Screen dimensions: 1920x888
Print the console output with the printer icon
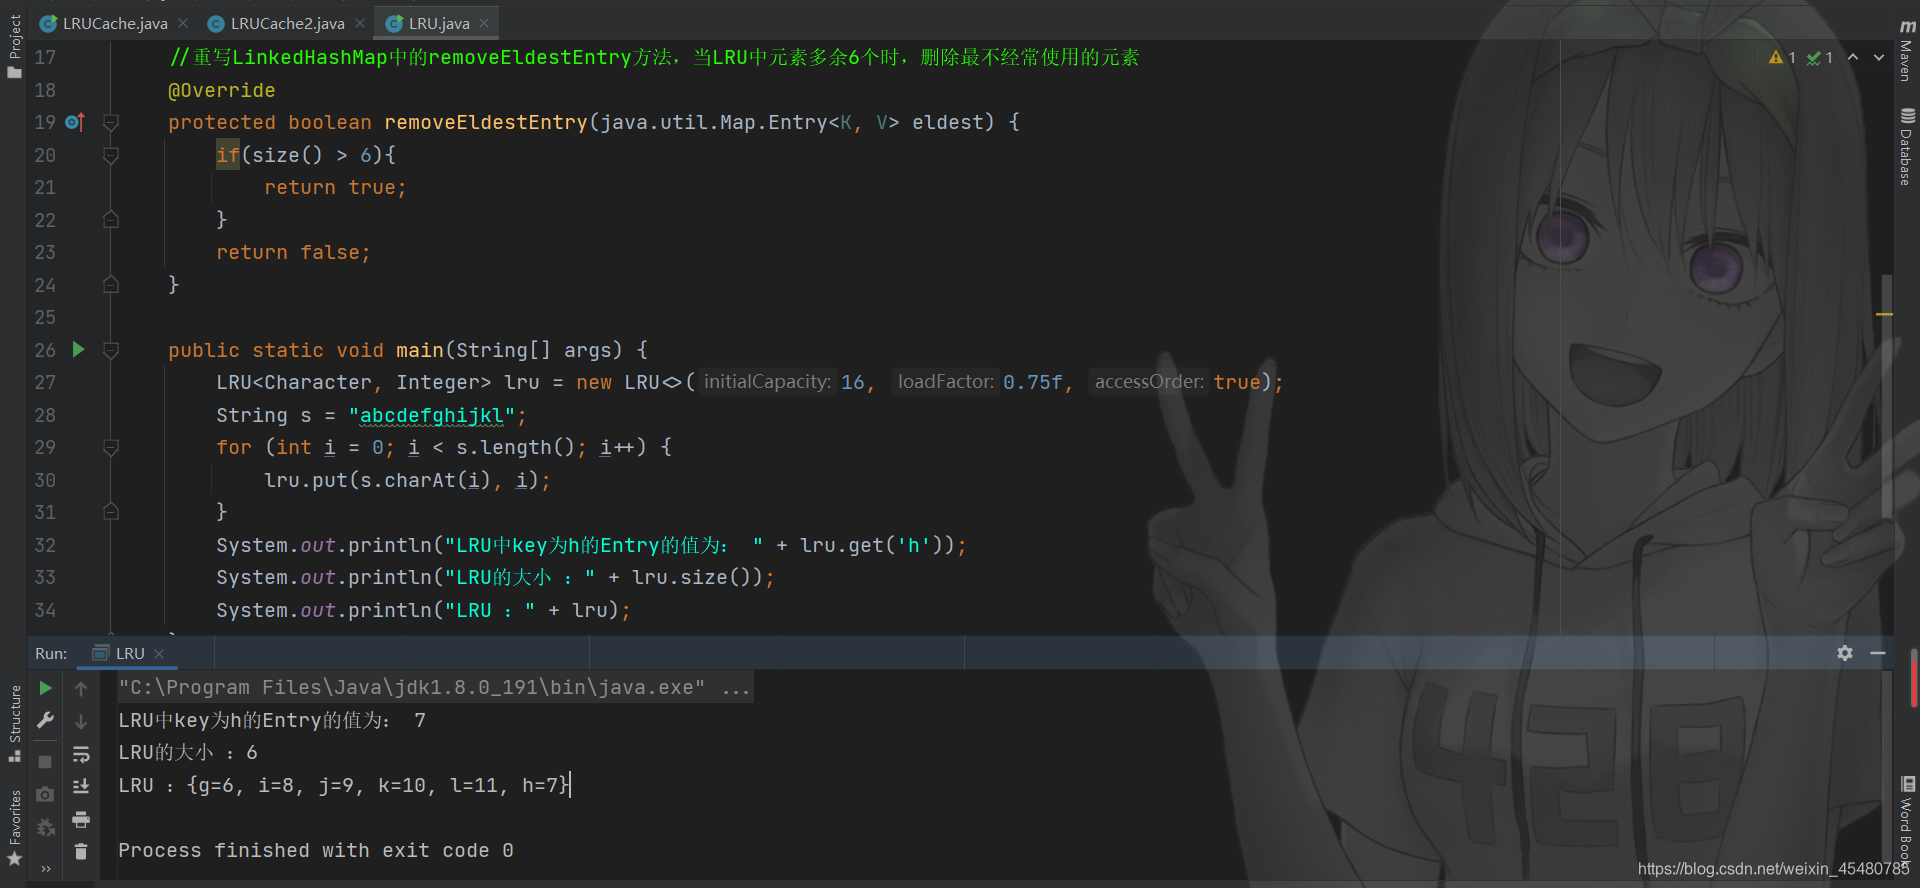[81, 820]
